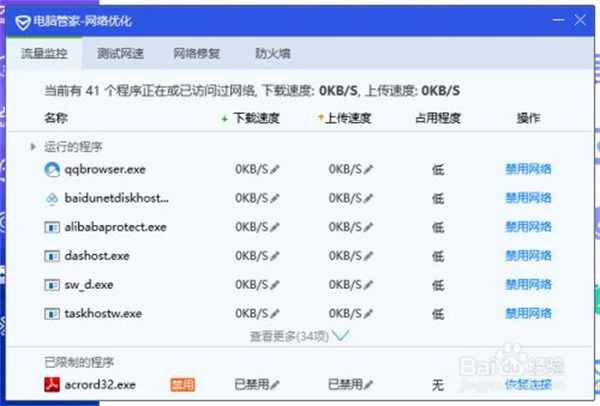Edit upload speed limit for qqbrowser.exe
The image size is (600, 406).
tap(368, 170)
